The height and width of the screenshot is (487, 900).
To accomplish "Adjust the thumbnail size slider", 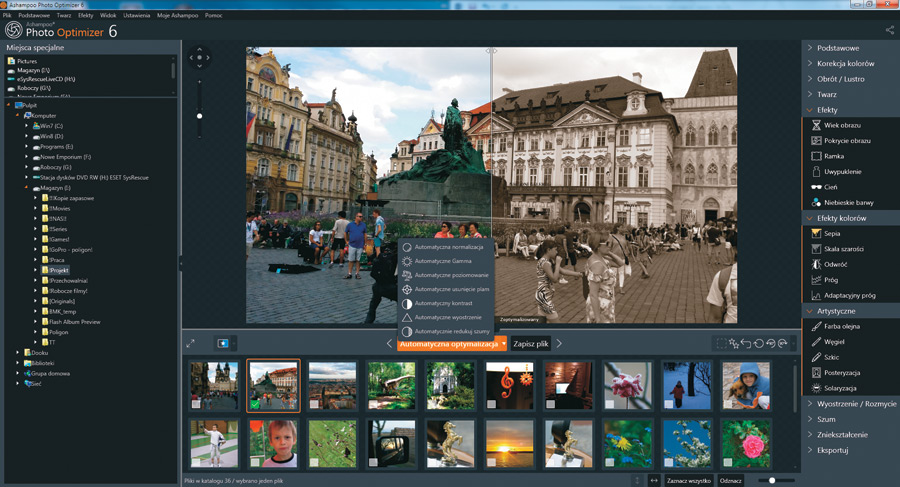I will pyautogui.click(x=772, y=480).
